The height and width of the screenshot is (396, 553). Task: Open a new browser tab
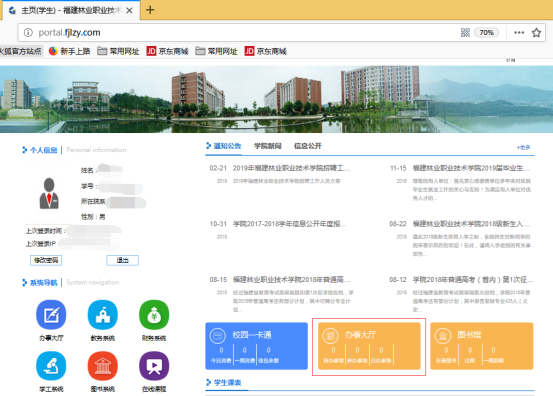click(x=150, y=10)
